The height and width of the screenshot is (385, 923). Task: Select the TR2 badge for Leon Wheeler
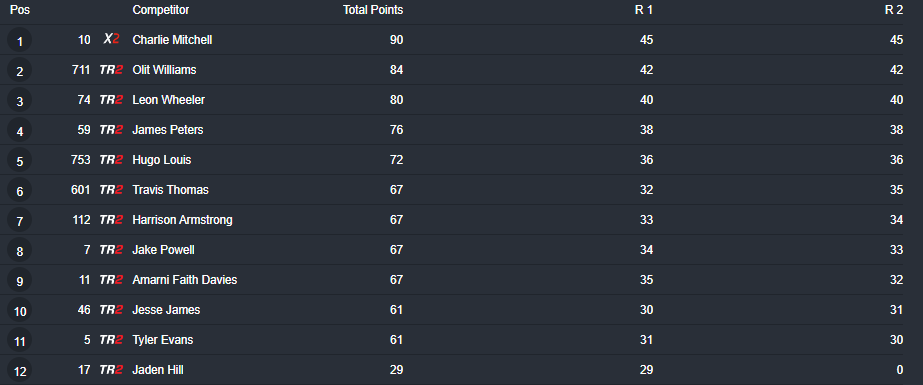tap(111, 99)
